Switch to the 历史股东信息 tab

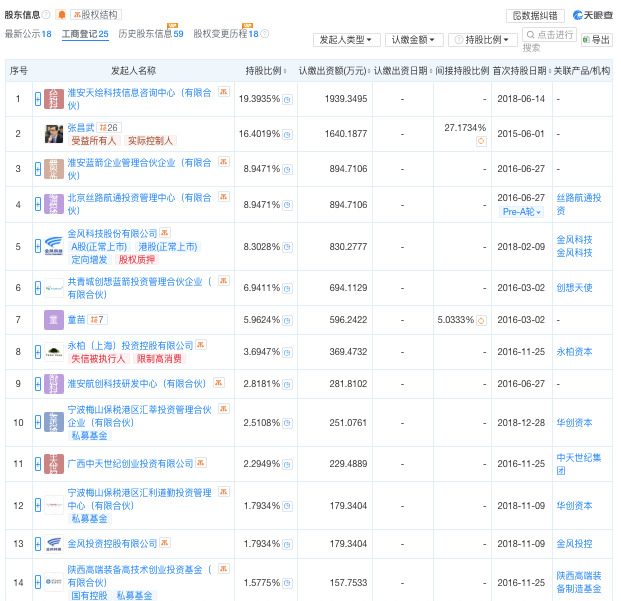150,34
